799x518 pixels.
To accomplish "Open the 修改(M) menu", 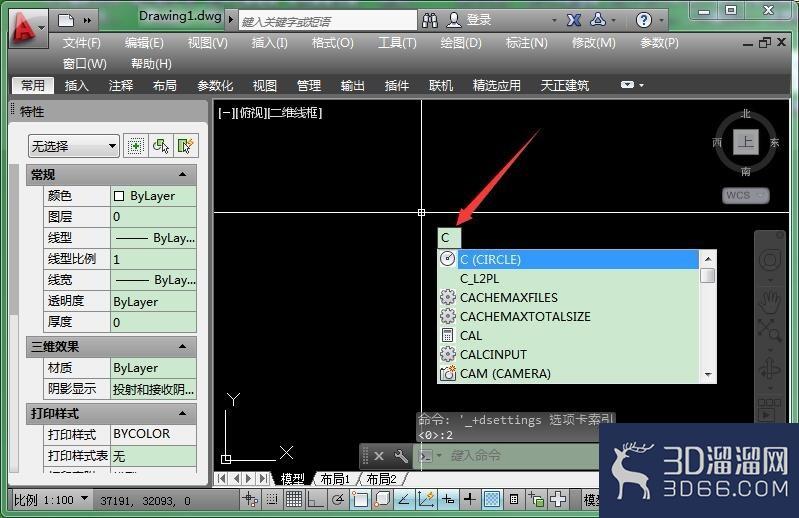I will click(x=594, y=43).
